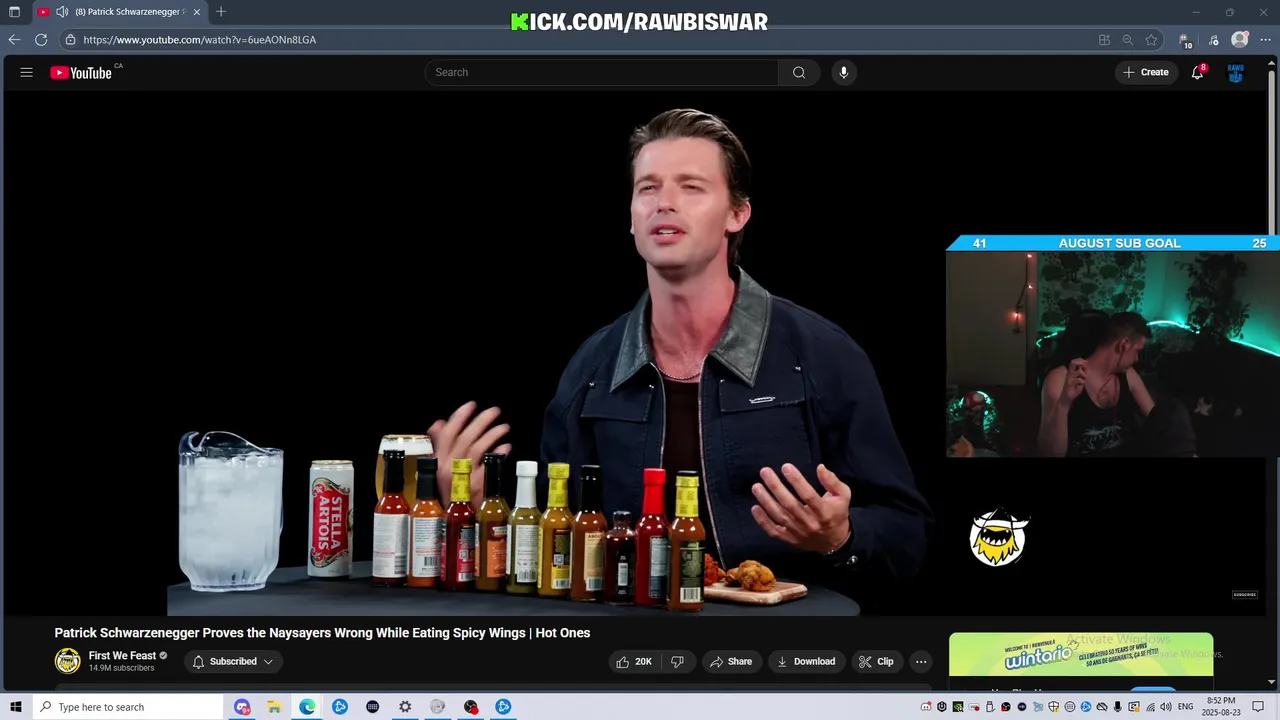Open the Subscribed notification dropdown

[x=233, y=661]
